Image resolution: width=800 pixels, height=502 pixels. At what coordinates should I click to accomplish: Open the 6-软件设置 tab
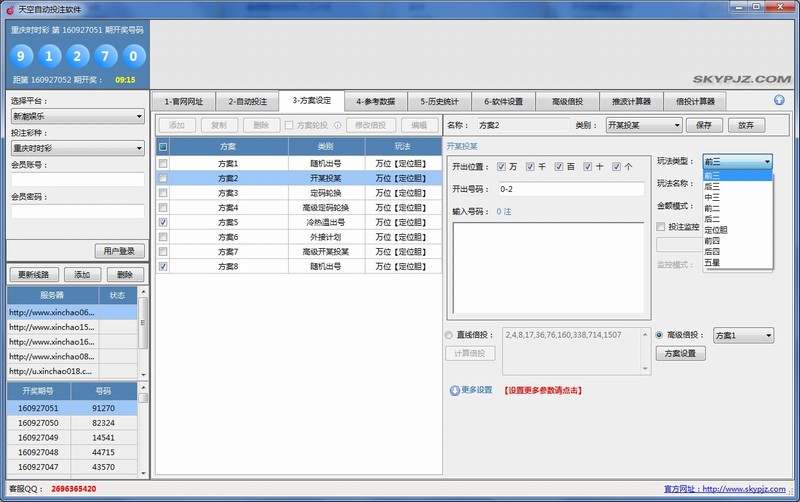[503, 101]
